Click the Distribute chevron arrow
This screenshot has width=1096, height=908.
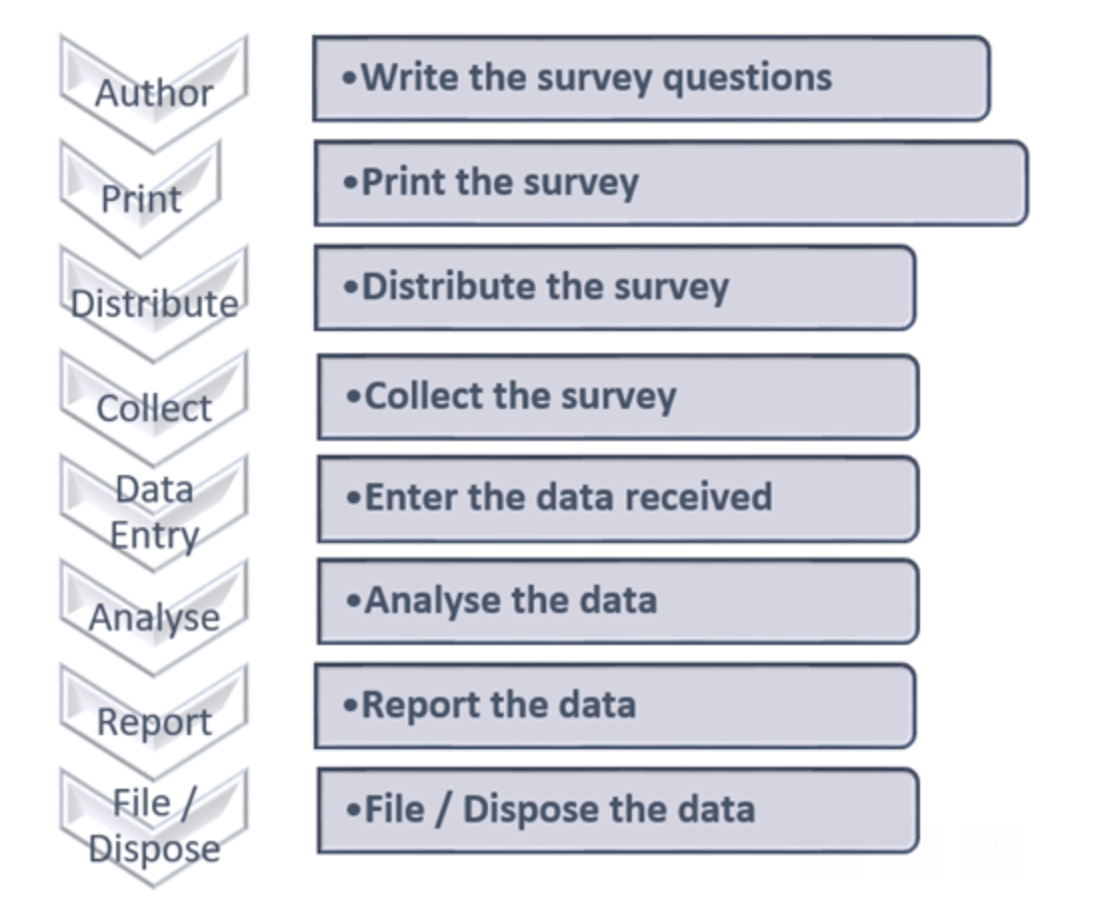click(154, 303)
